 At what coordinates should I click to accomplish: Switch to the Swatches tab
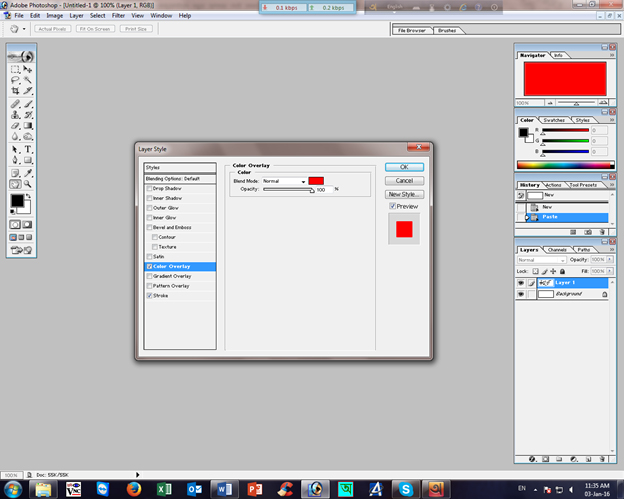click(554, 120)
